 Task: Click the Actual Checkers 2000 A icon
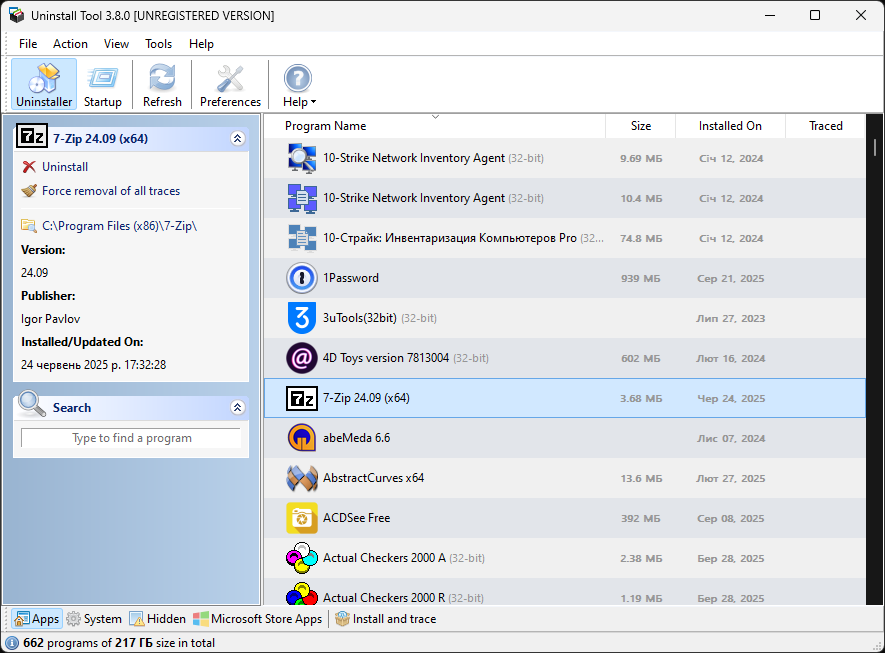pos(301,558)
